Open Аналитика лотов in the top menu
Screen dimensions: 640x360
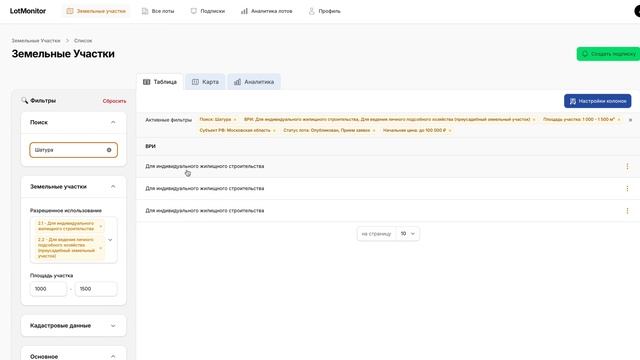coord(267,11)
